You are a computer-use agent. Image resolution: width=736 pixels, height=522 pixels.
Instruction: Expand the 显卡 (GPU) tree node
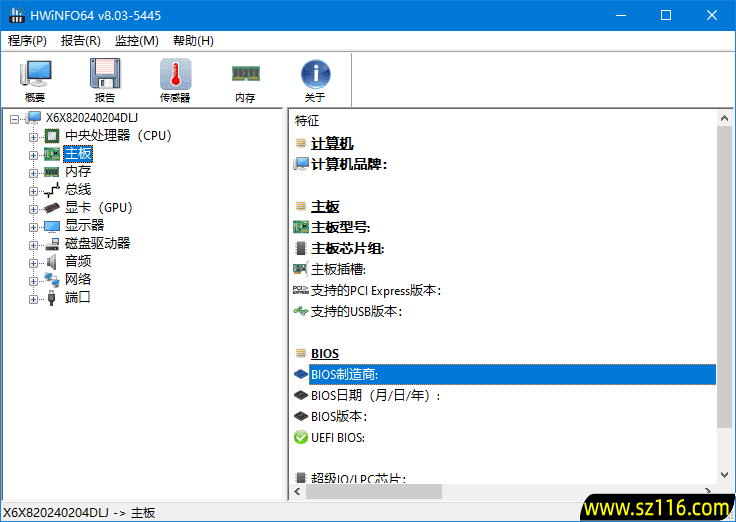[x=33, y=209]
